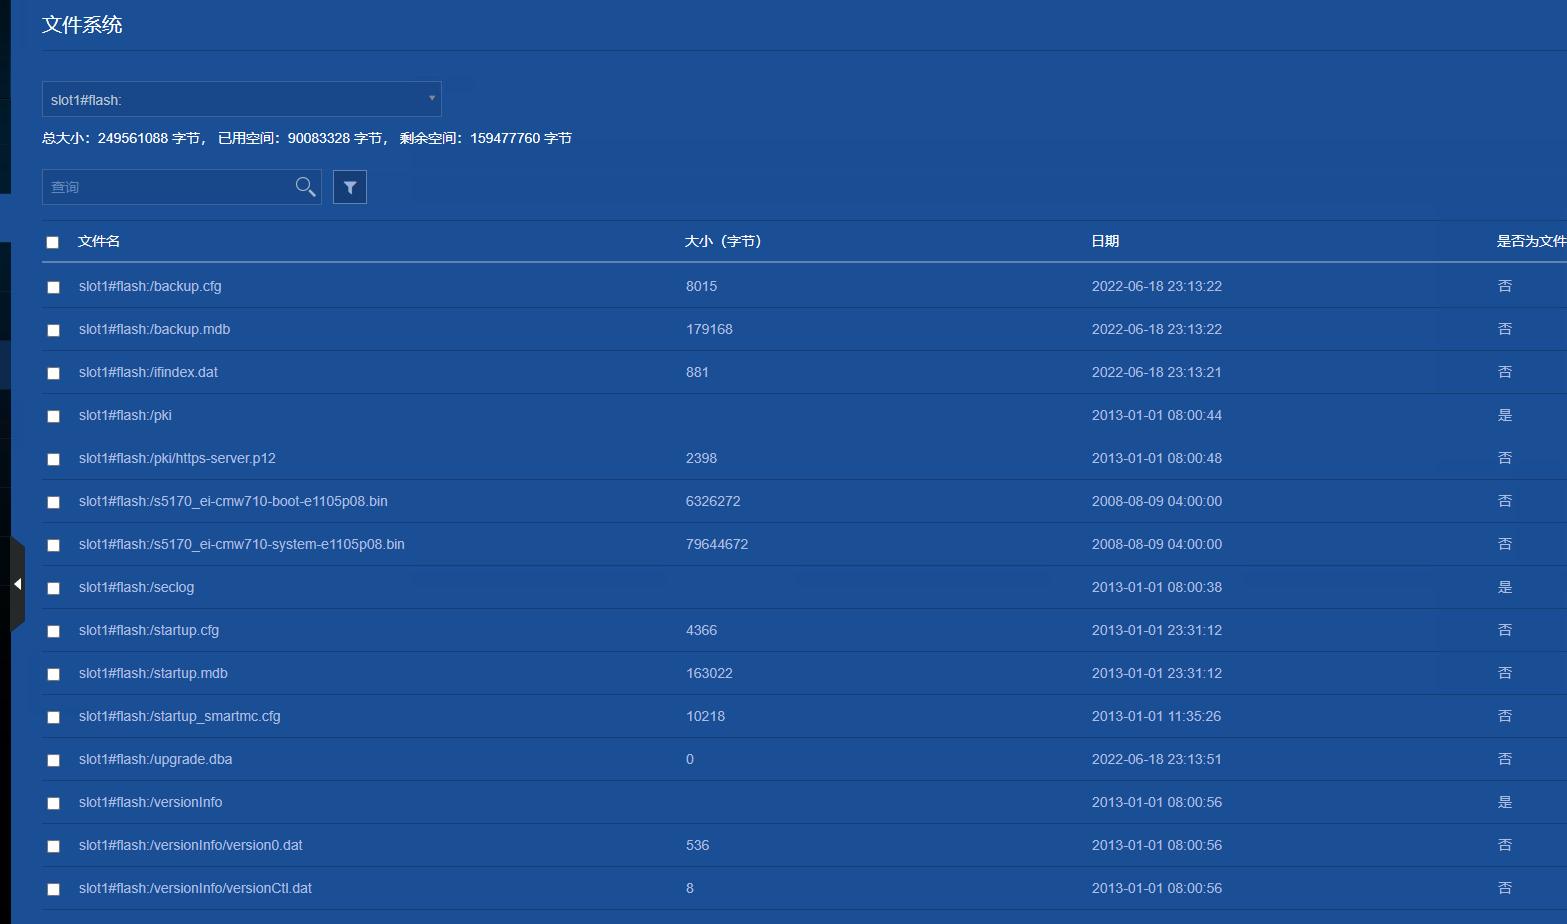Sort by the 文件名 column header
This screenshot has height=924, width=1567.
click(99, 241)
